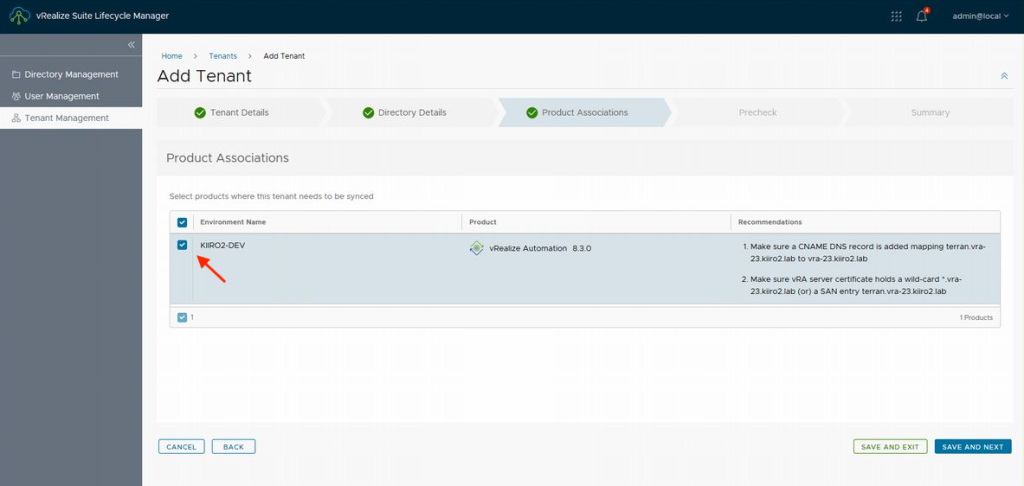Click the Summary step

(930, 112)
